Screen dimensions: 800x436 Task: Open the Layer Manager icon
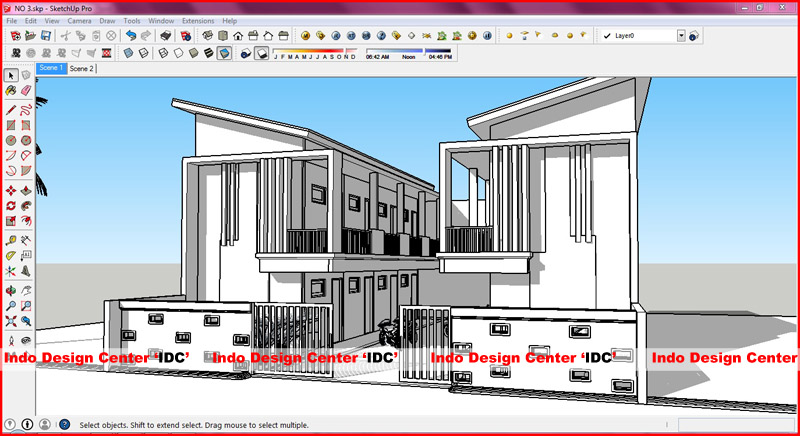click(x=694, y=36)
